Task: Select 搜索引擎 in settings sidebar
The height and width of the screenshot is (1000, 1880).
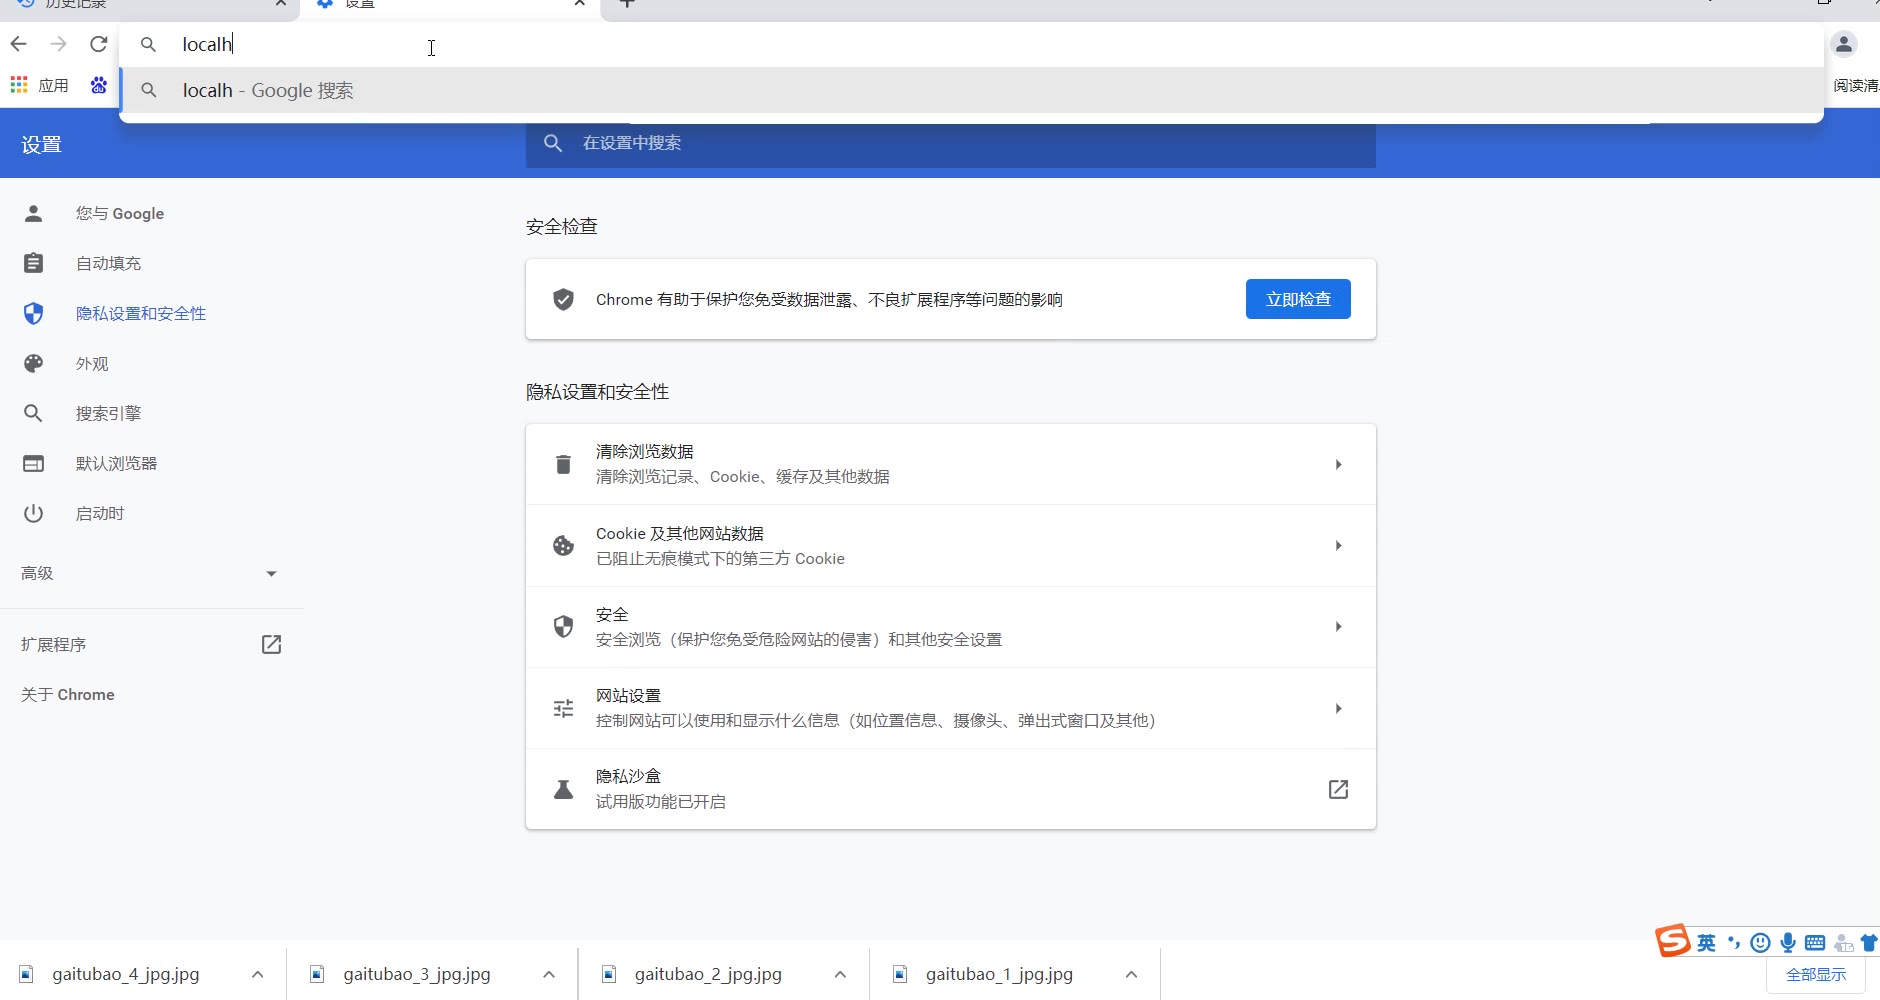Action: click(x=108, y=413)
